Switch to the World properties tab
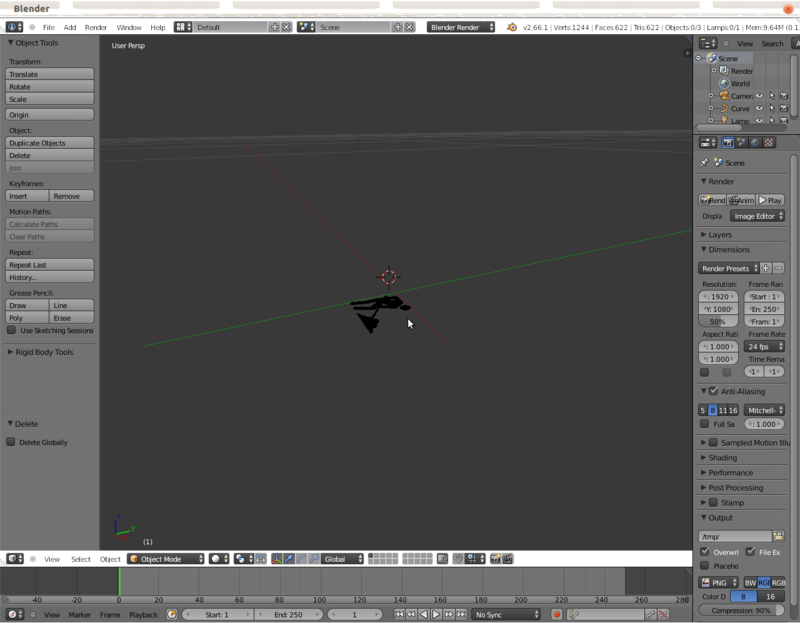Image resolution: width=800 pixels, height=623 pixels. pyautogui.click(x=755, y=143)
